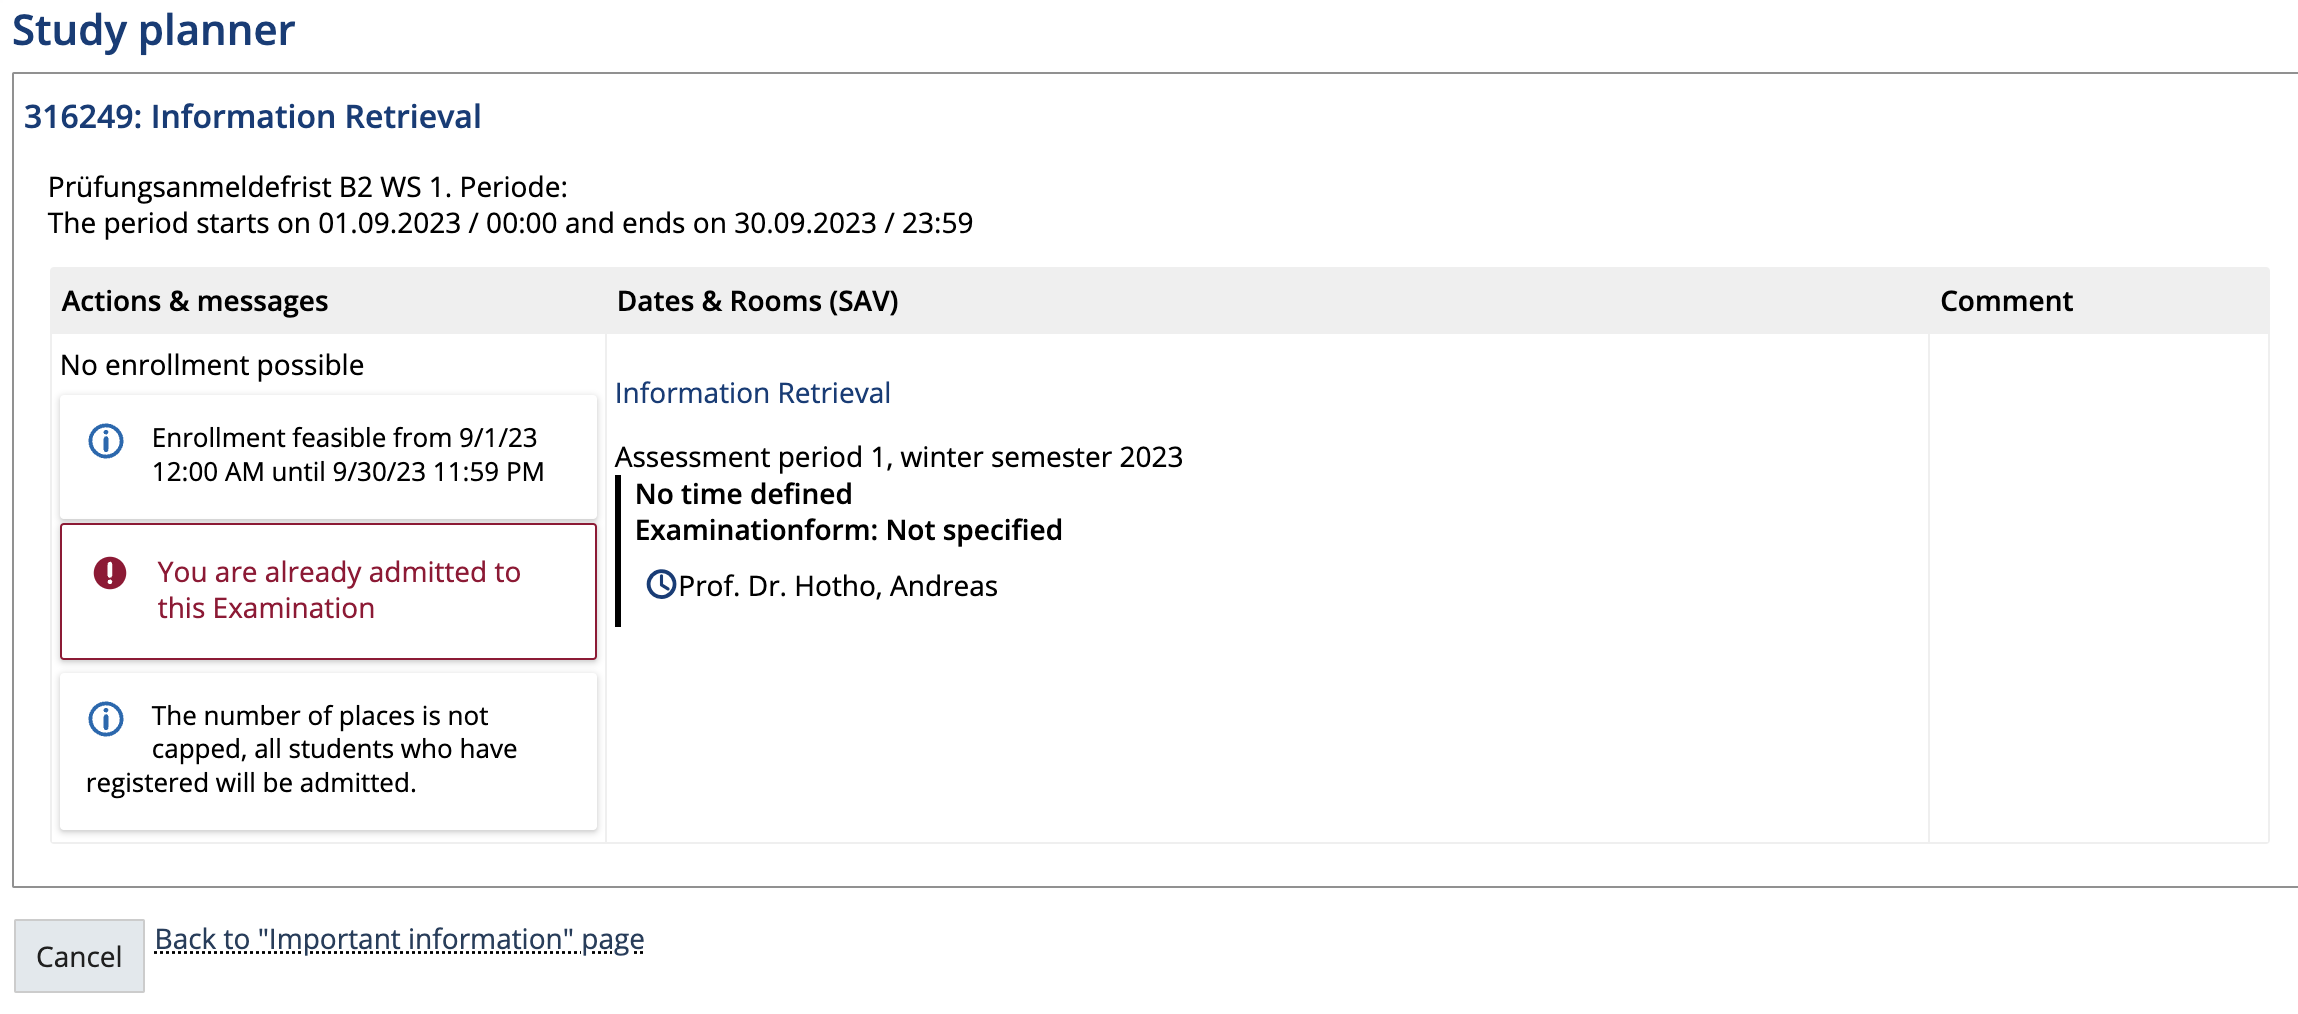The image size is (2298, 1014).
Task: Click the Assessment period 1, winter semester text
Action: [898, 457]
